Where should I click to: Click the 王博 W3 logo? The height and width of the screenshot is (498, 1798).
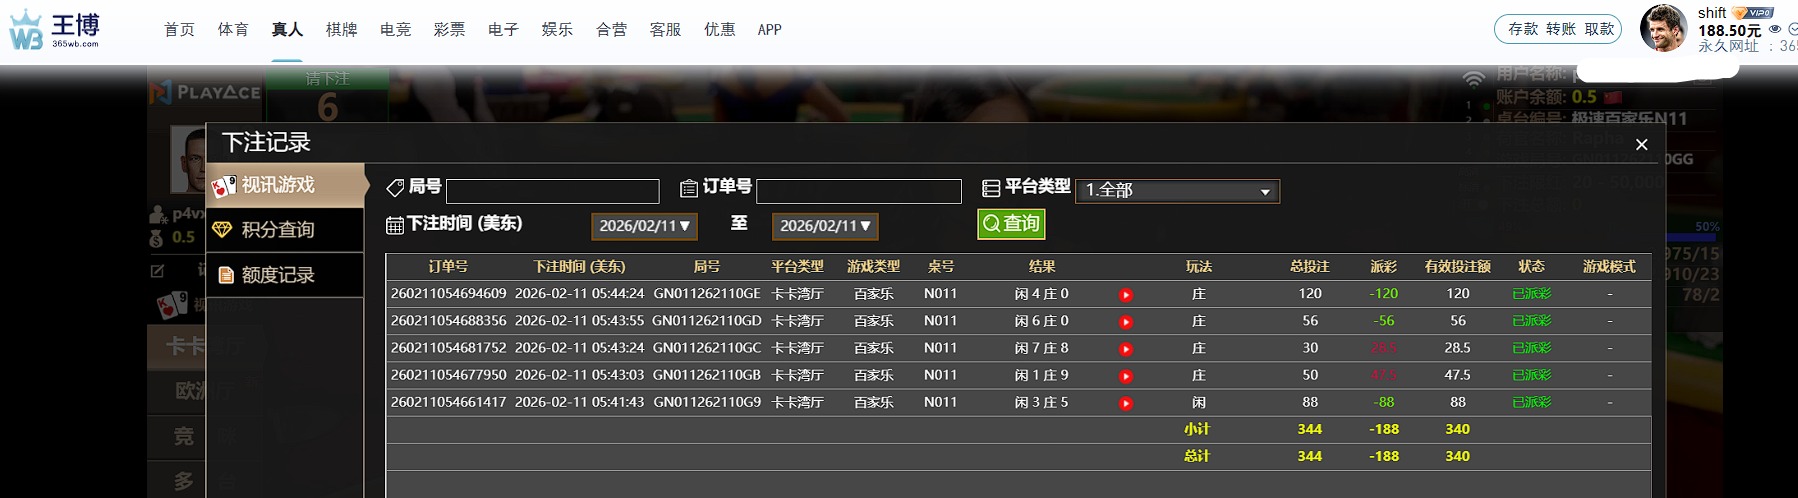click(55, 30)
